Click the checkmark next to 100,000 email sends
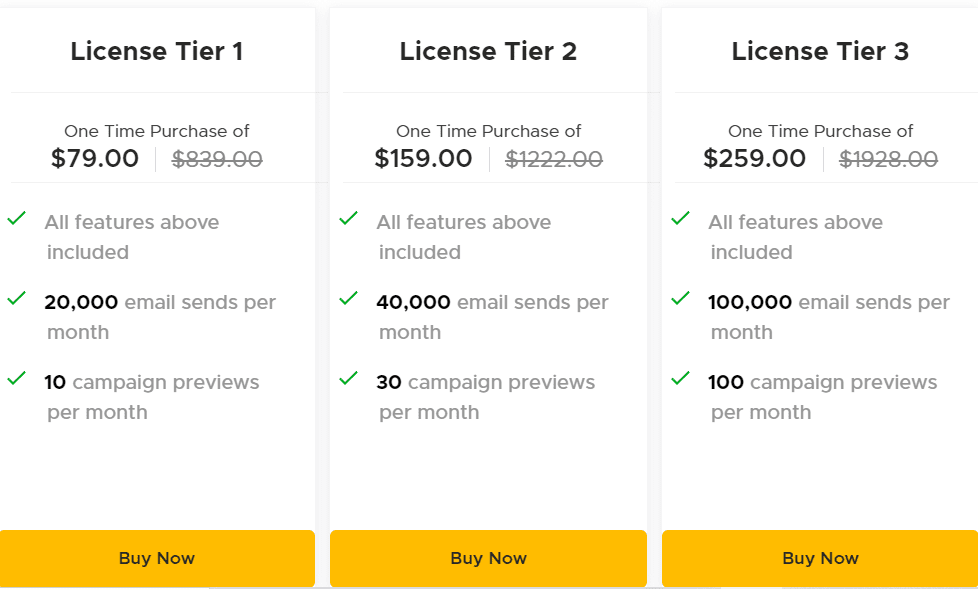Image resolution: width=978 pixels, height=589 pixels. (x=681, y=297)
